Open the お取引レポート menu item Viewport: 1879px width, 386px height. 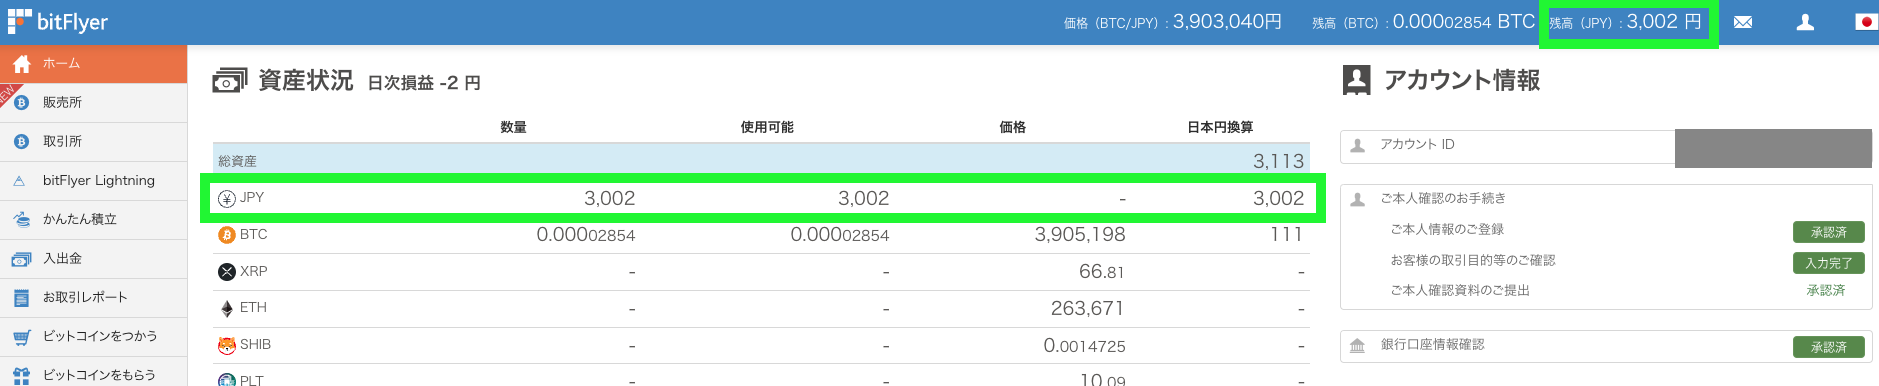pos(93,297)
